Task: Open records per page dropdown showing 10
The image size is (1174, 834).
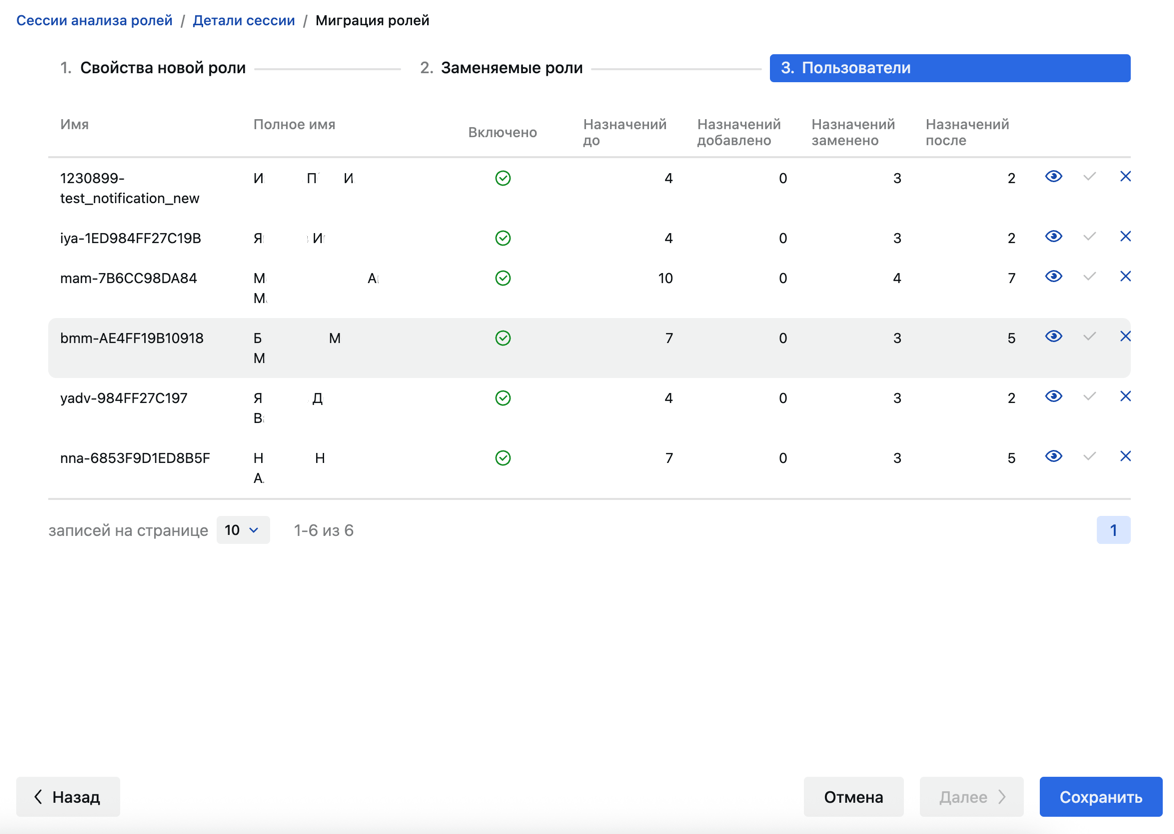Action: pyautogui.click(x=243, y=530)
